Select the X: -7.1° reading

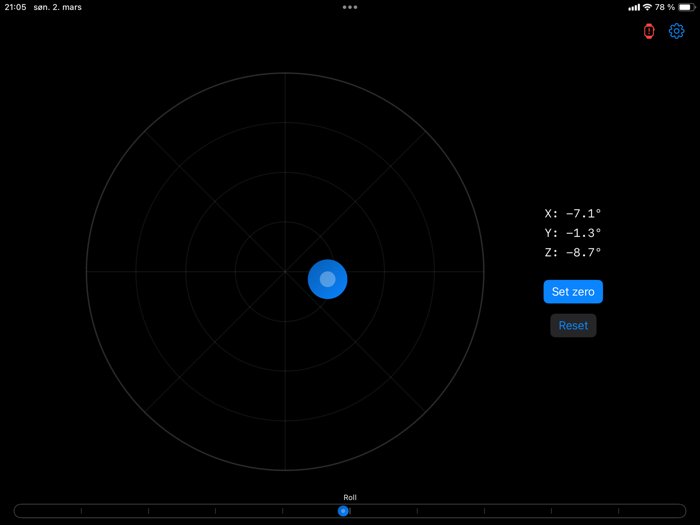(x=572, y=213)
